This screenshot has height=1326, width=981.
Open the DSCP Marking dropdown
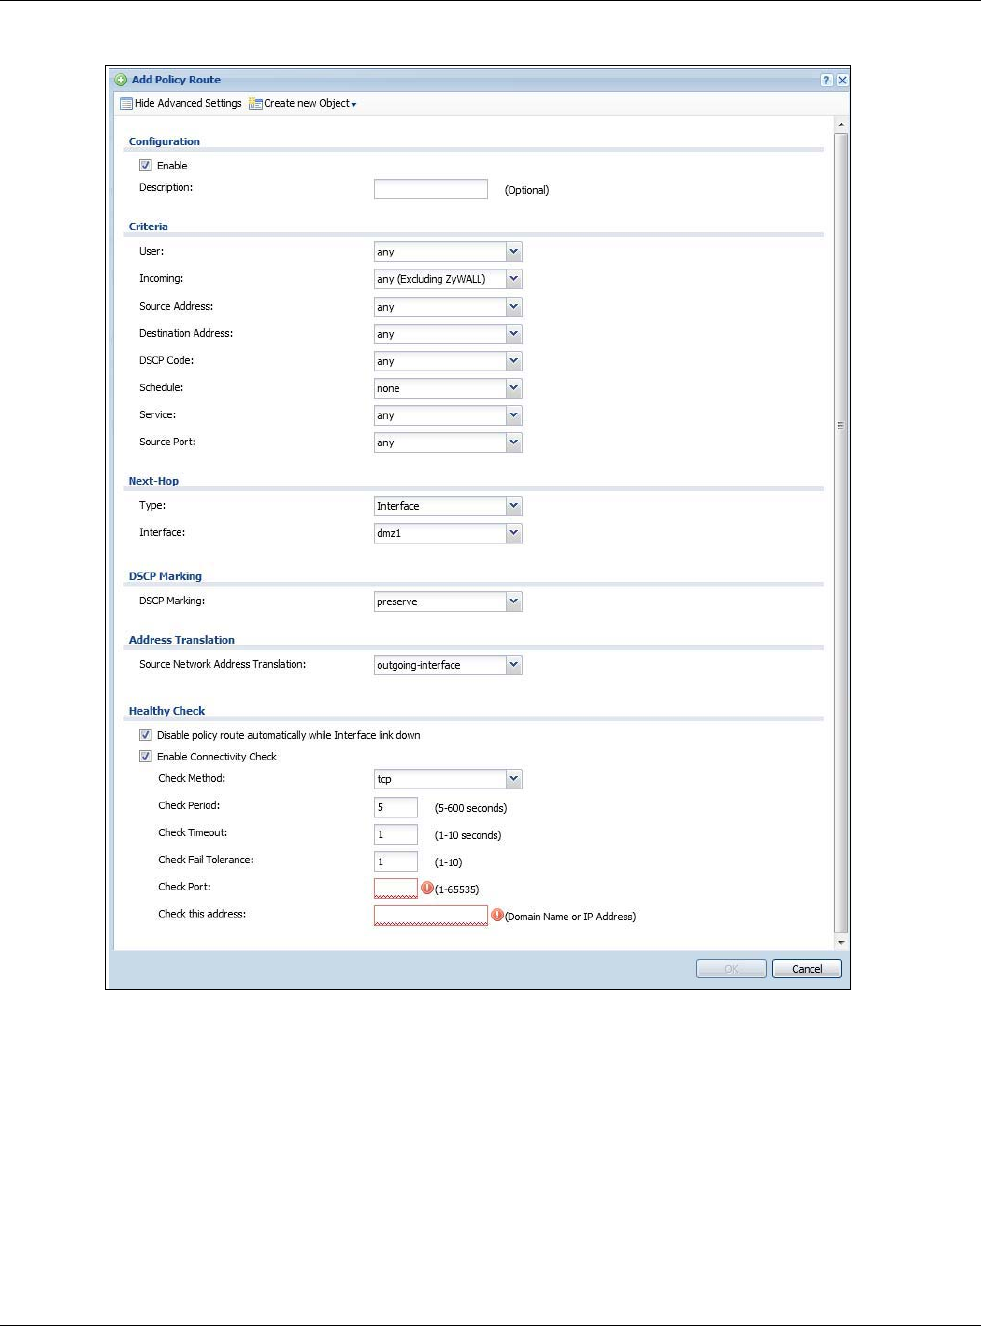coord(514,601)
